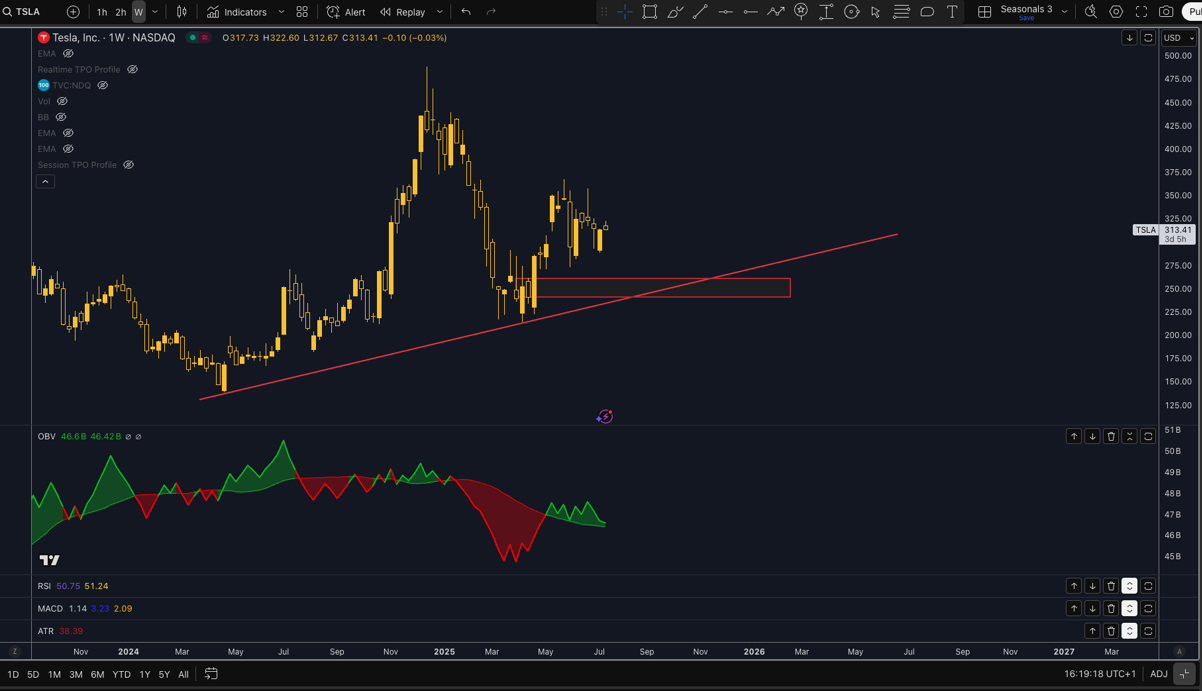Open the Indicators dialog
Screen dimensions: 1202x691
click(x=237, y=12)
